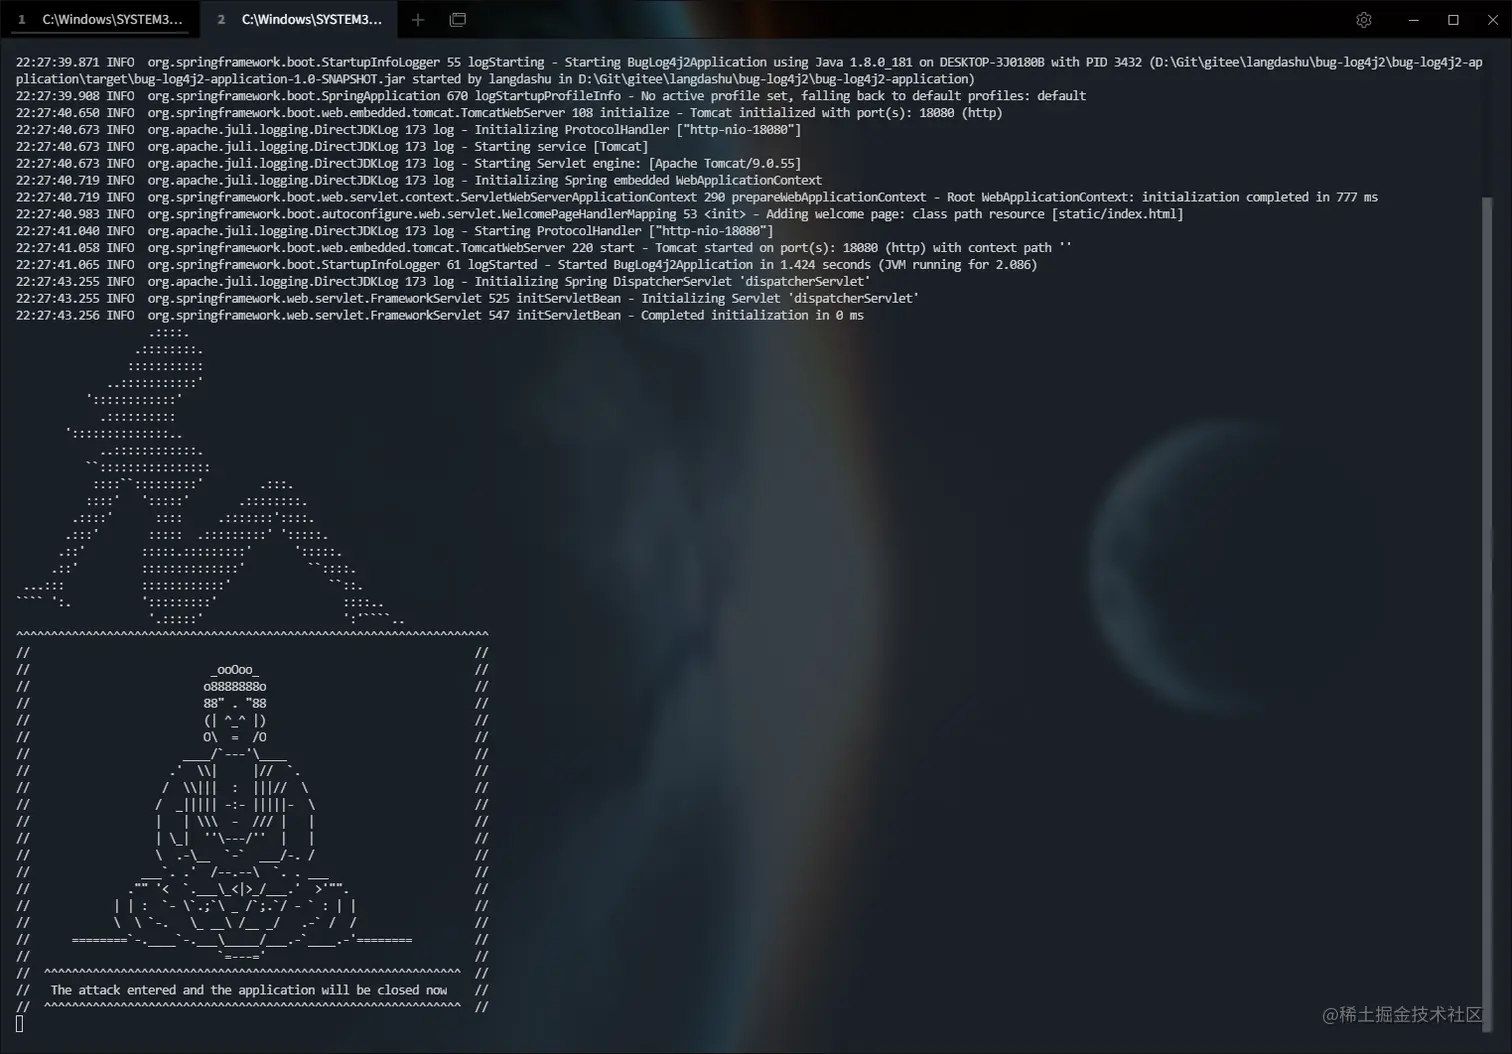
Task: Click '_ooOoo_' ASCII art line
Action: (235, 670)
